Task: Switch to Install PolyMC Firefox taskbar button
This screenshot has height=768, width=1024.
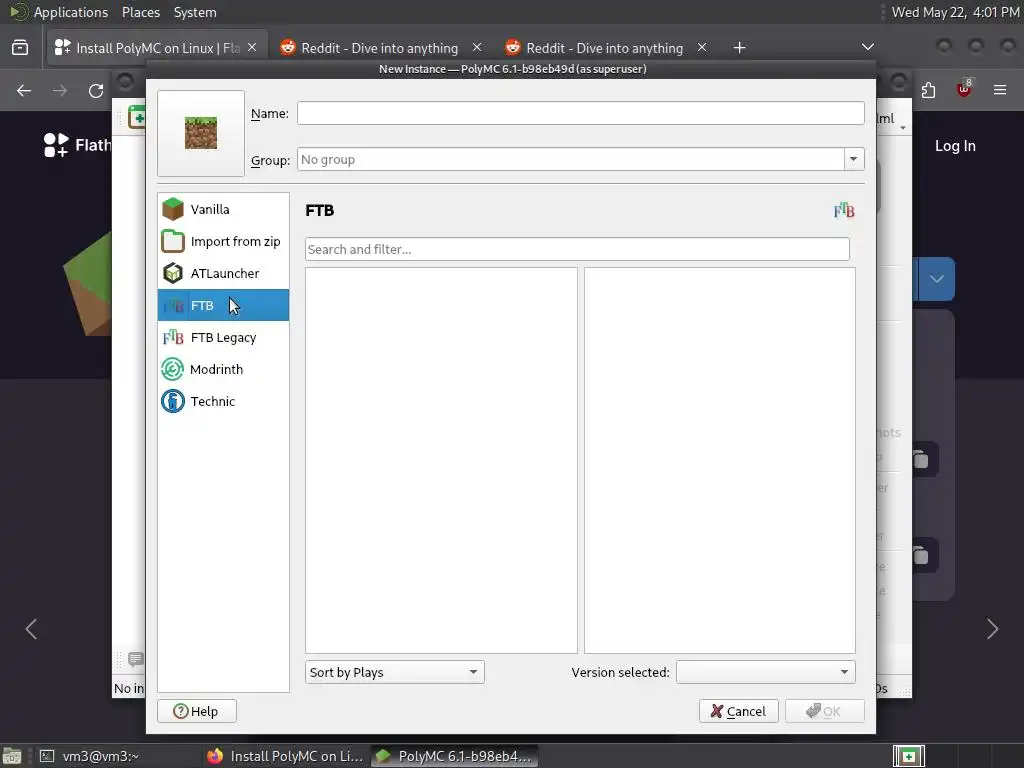Action: (285, 756)
